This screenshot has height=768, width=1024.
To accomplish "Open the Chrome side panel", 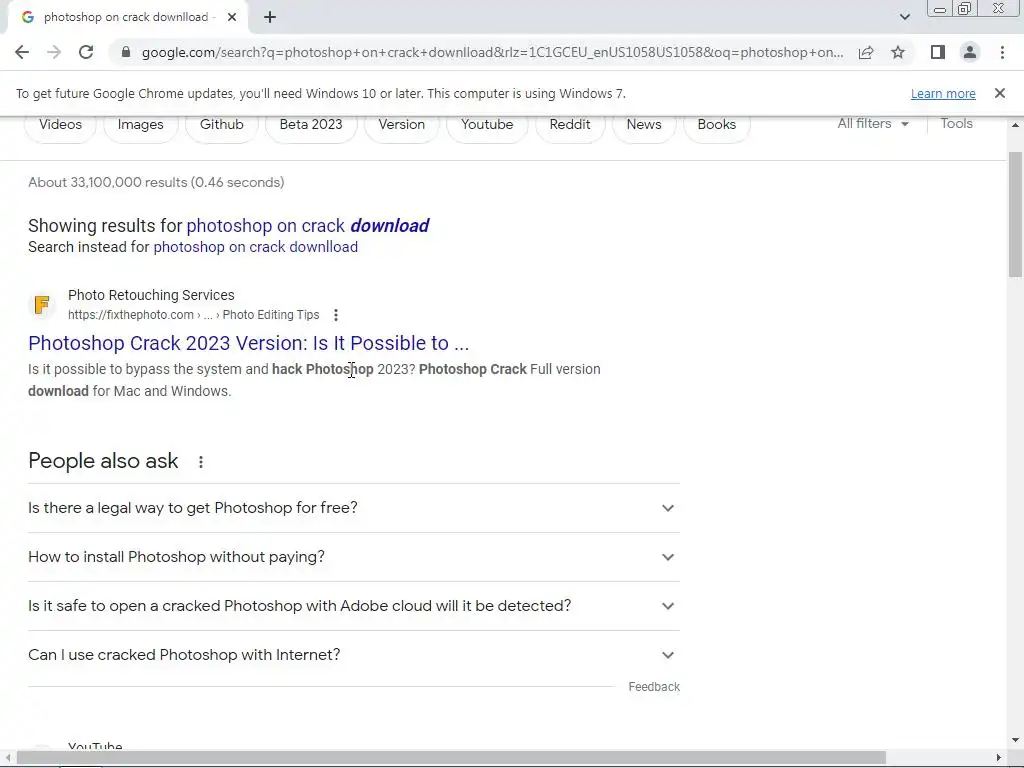I will [x=938, y=52].
